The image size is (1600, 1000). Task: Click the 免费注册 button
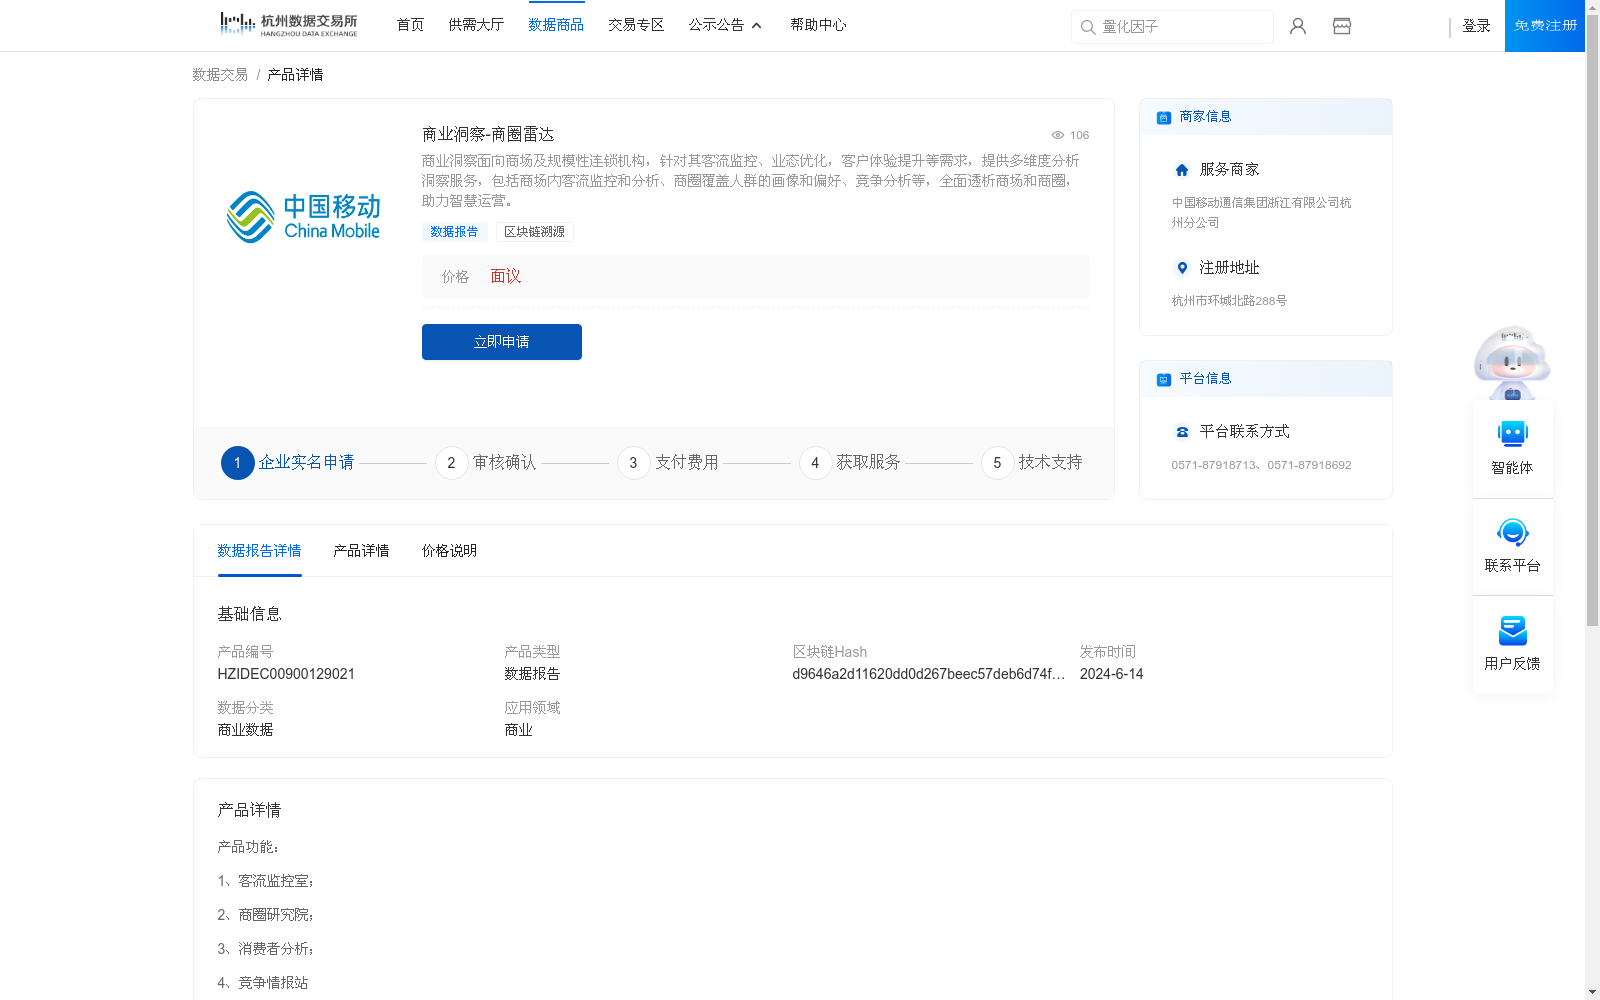[1545, 26]
